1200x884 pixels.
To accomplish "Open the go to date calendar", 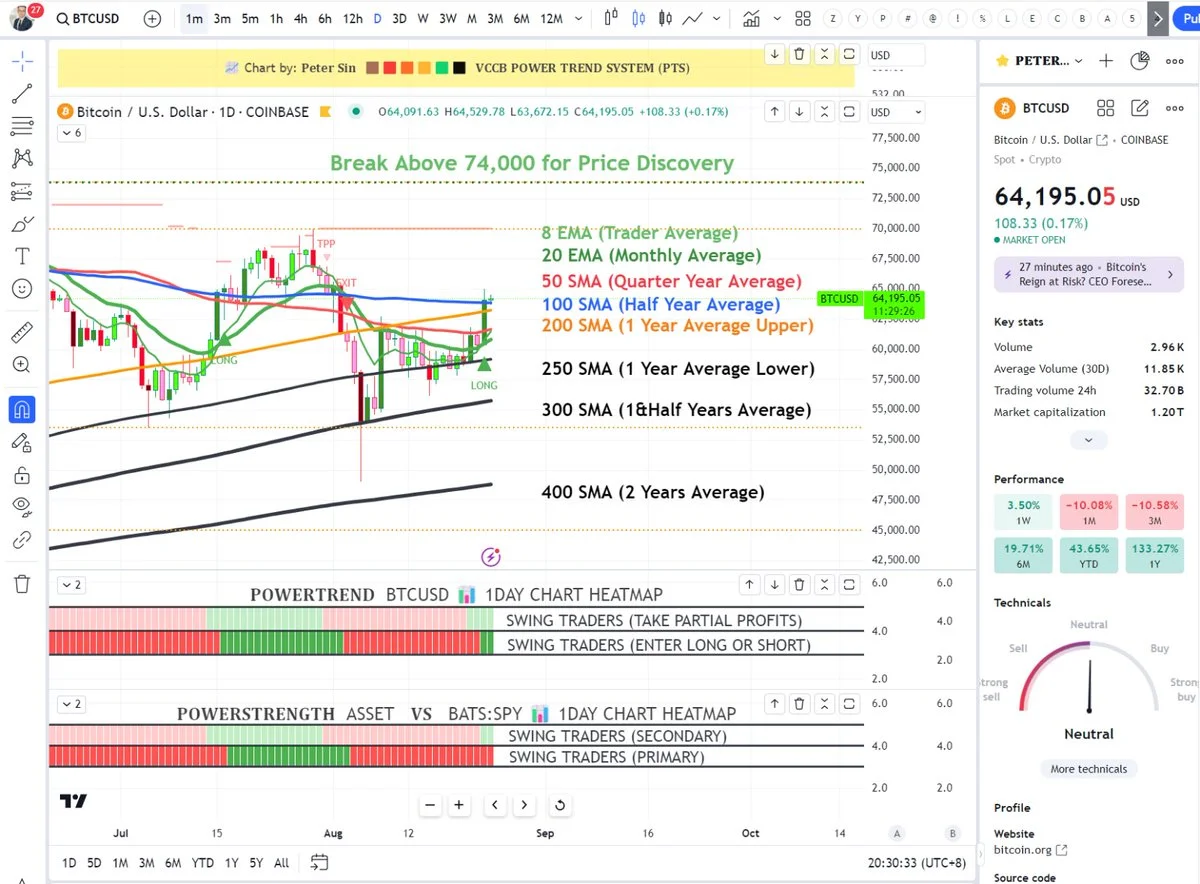I will point(319,862).
